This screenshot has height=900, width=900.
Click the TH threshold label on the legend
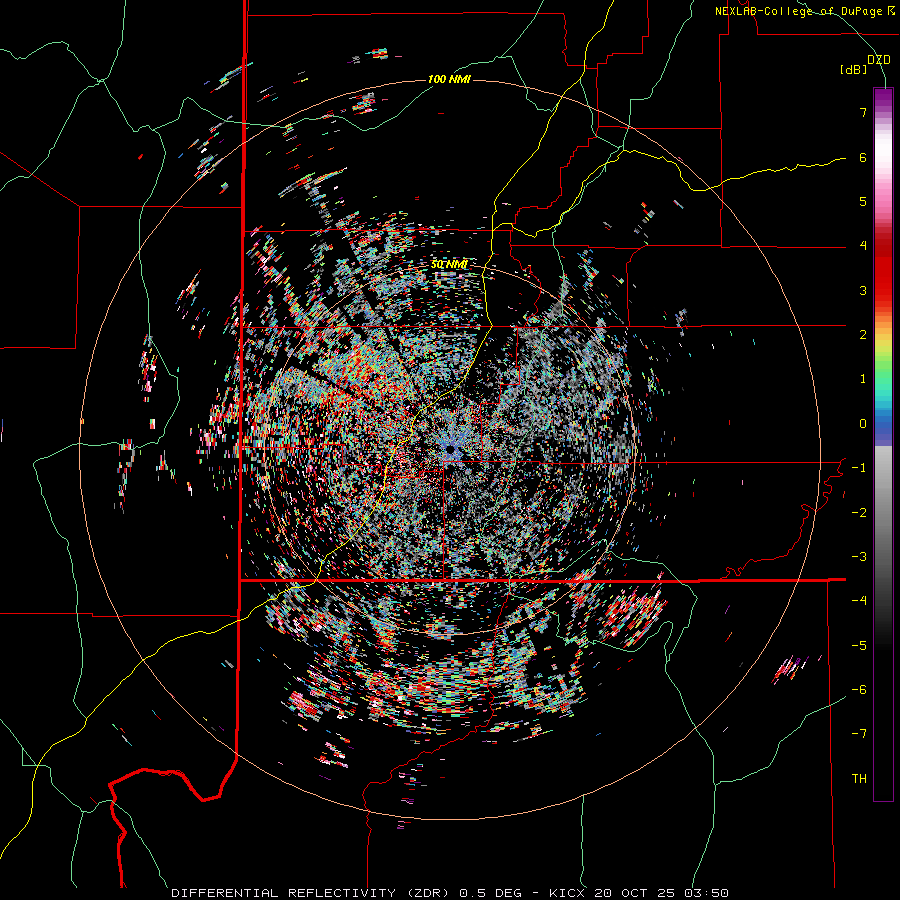coord(859,779)
